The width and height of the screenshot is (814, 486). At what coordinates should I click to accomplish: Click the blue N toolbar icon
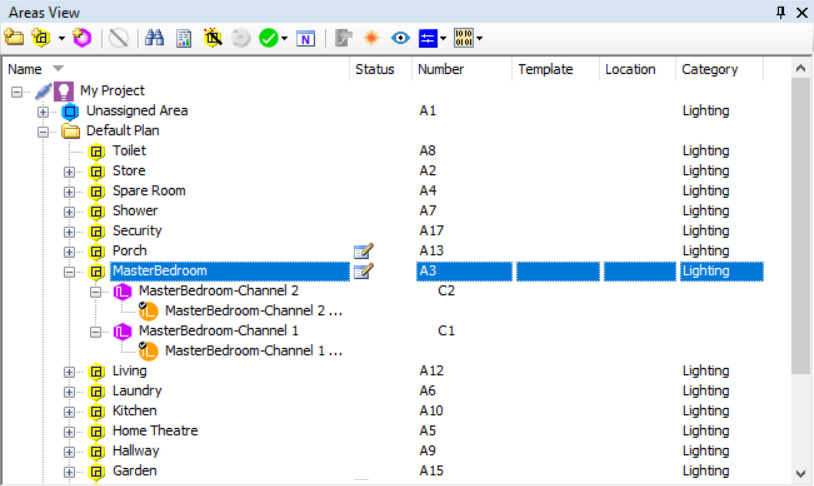click(307, 38)
